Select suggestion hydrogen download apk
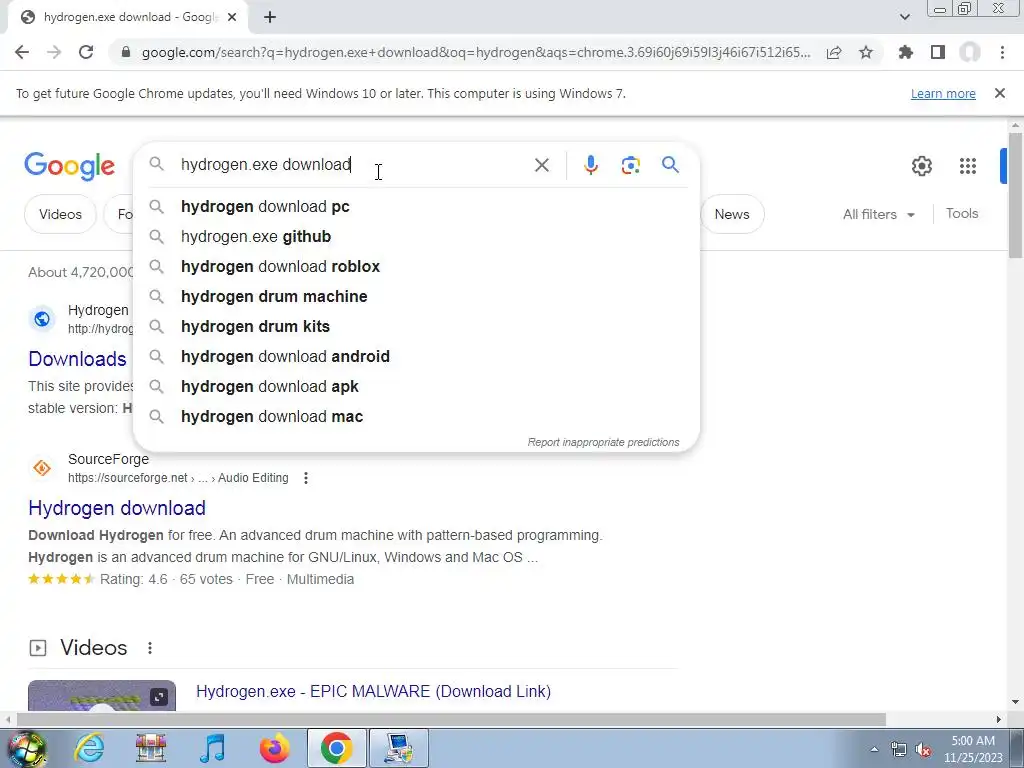Viewport: 1024px width, 768px height. tap(416, 387)
